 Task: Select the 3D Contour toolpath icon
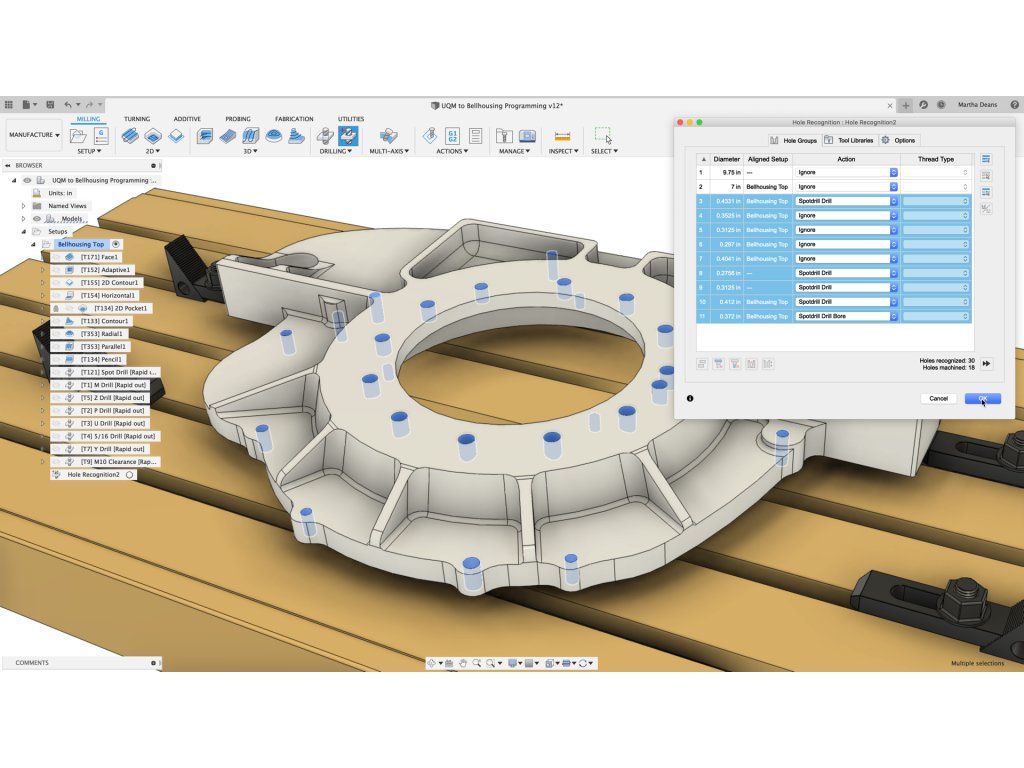tap(296, 136)
